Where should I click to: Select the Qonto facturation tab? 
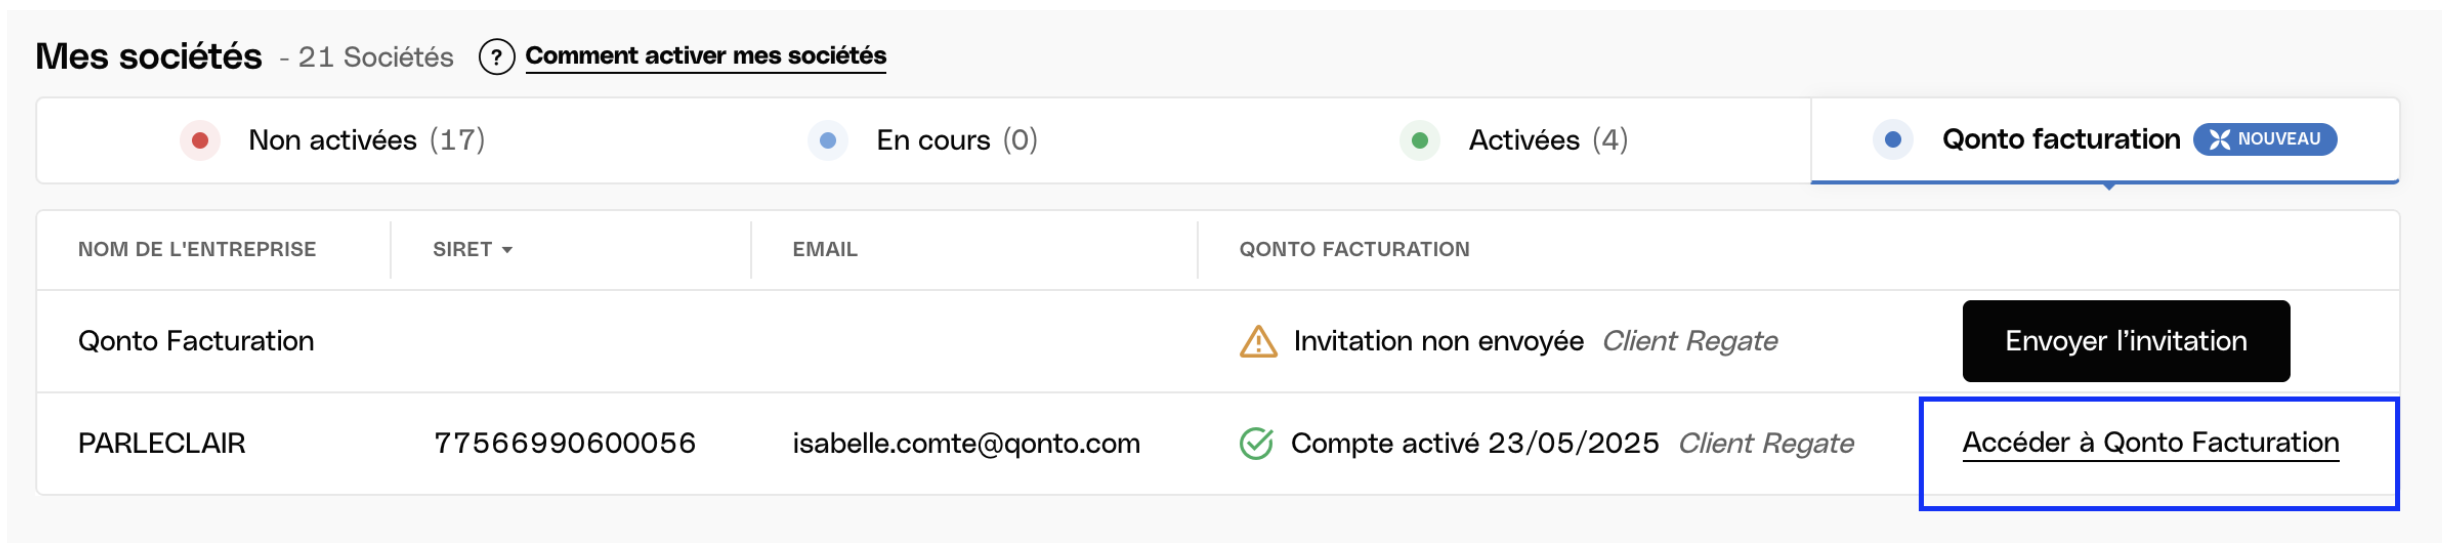2105,141
